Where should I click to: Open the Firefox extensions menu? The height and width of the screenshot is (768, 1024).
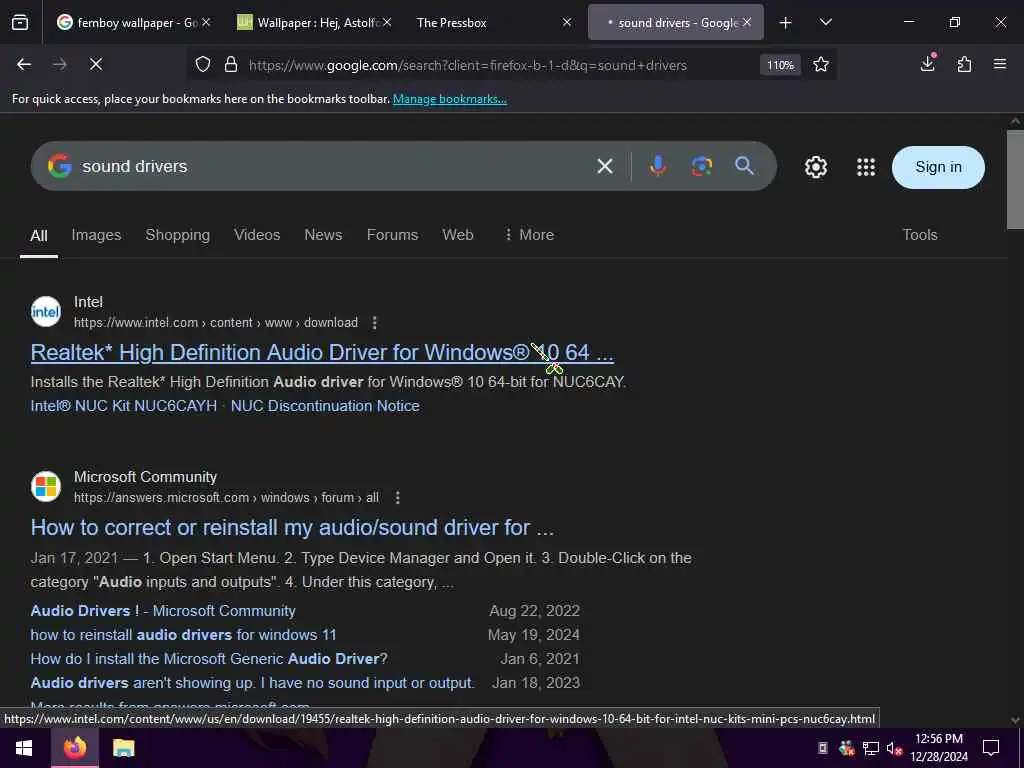click(964, 64)
